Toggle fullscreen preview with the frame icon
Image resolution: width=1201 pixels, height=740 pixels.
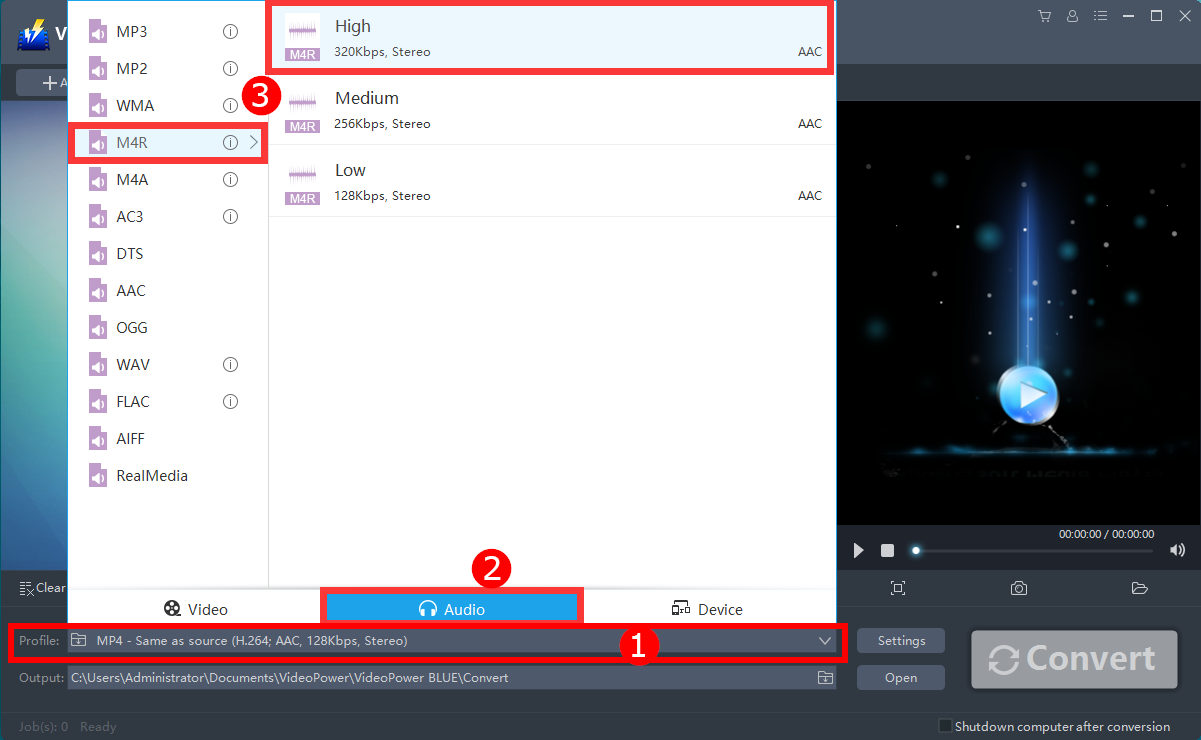(897, 588)
